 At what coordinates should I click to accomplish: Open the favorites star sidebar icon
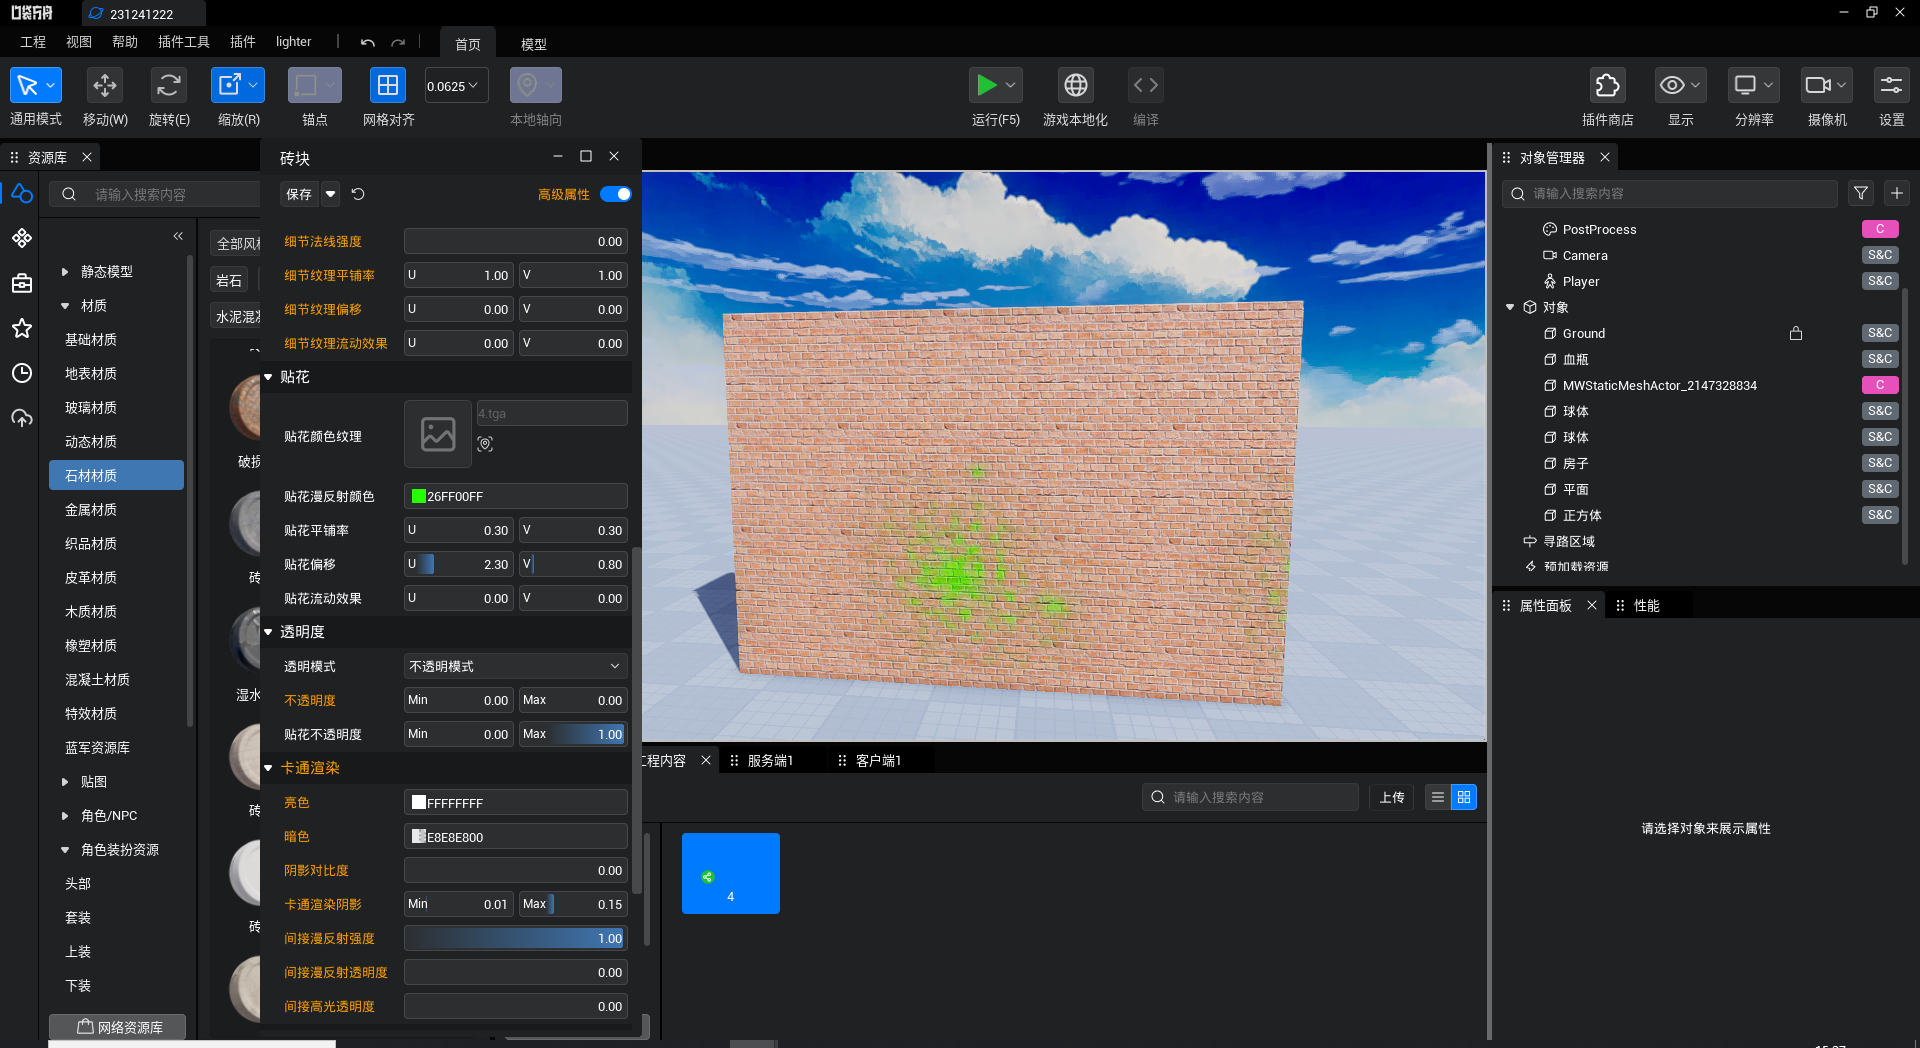pos(22,328)
